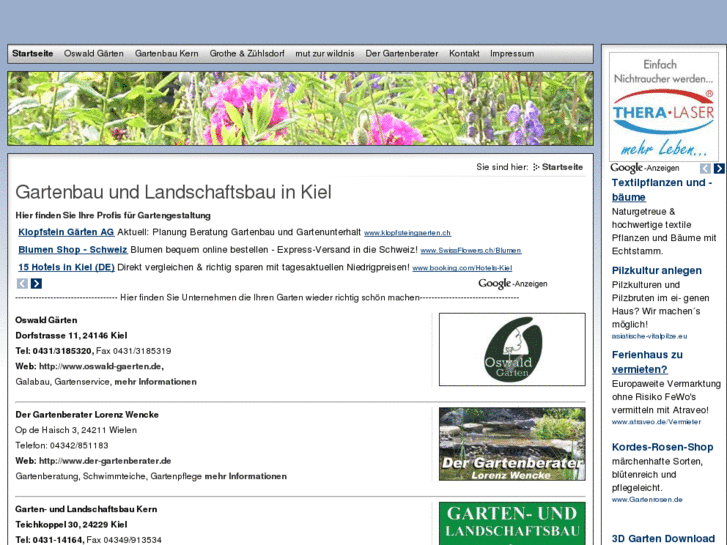Click text Oswald Gärten company name
Screen dimensions: 727x545
pos(46,320)
